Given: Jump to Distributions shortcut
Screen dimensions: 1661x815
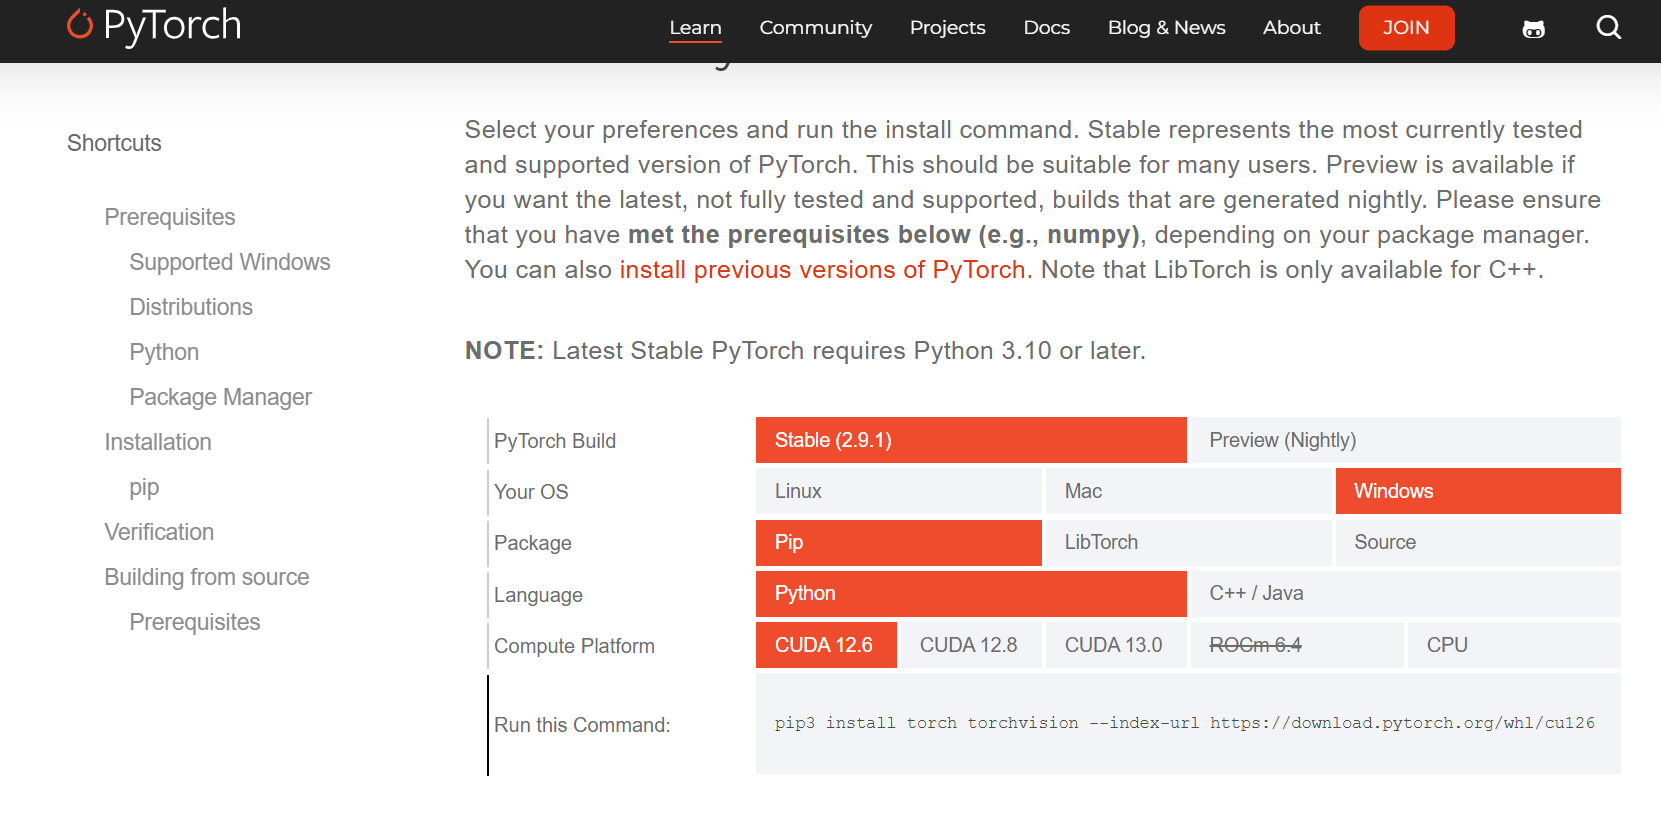Looking at the screenshot, I should (191, 307).
